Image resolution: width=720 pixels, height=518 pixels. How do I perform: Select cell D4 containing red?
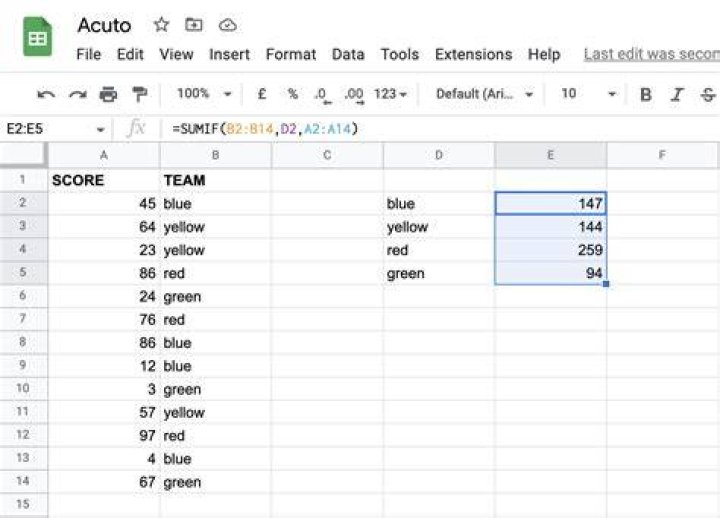click(x=439, y=250)
